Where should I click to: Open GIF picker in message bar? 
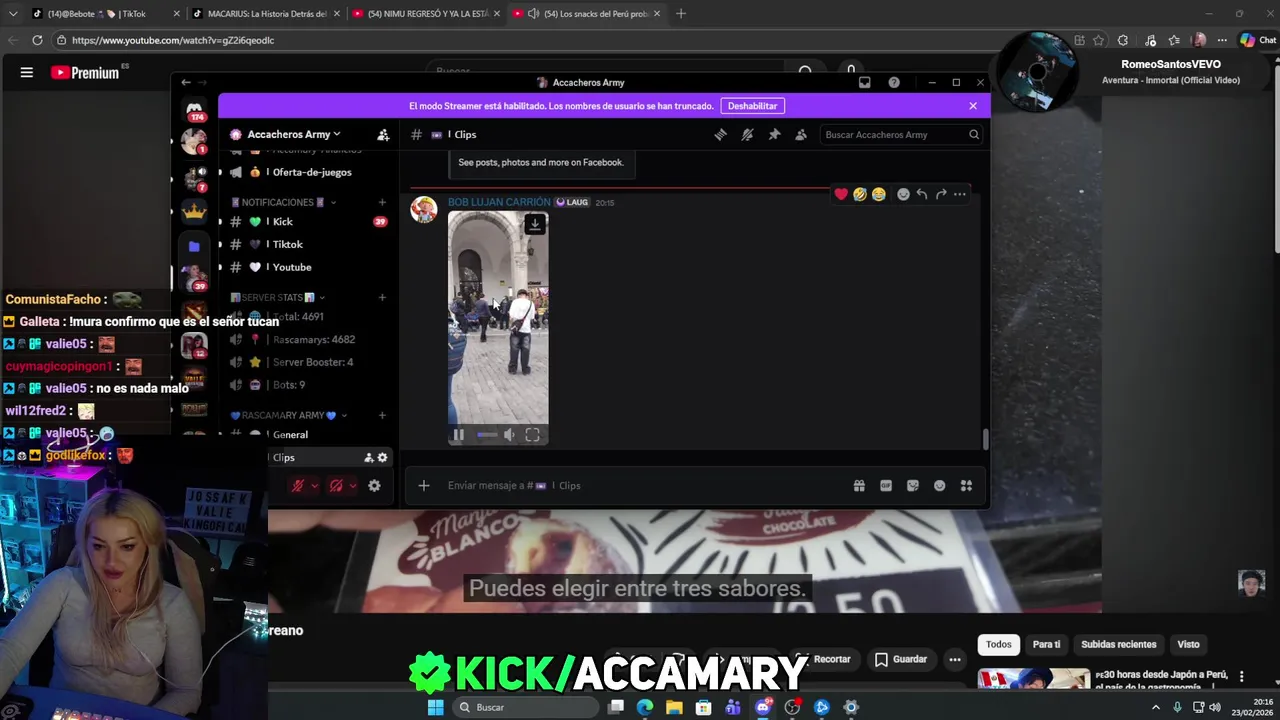(886, 485)
